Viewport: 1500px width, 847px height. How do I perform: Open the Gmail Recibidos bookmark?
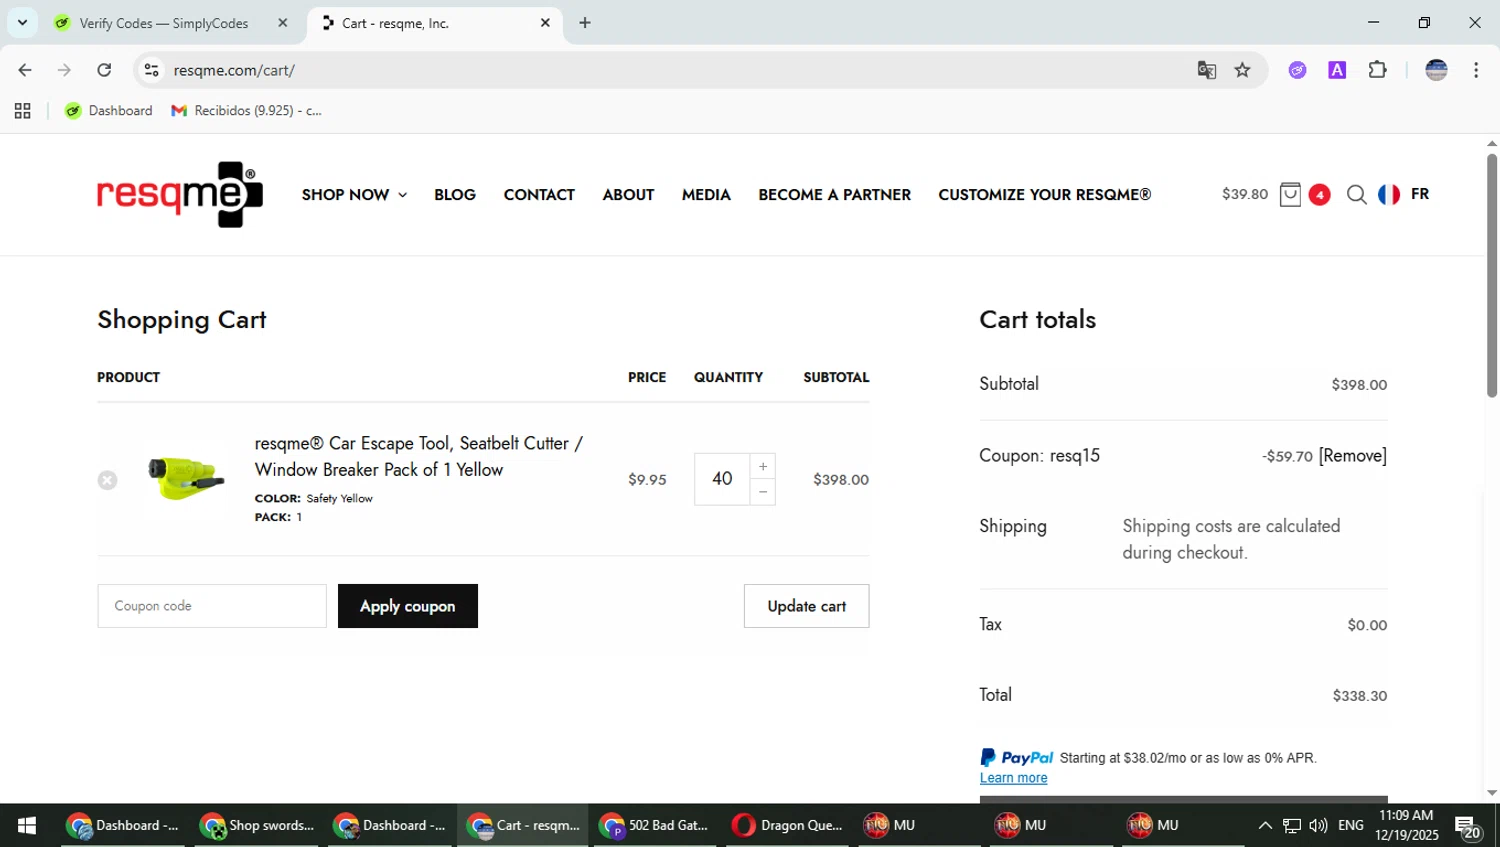(246, 111)
